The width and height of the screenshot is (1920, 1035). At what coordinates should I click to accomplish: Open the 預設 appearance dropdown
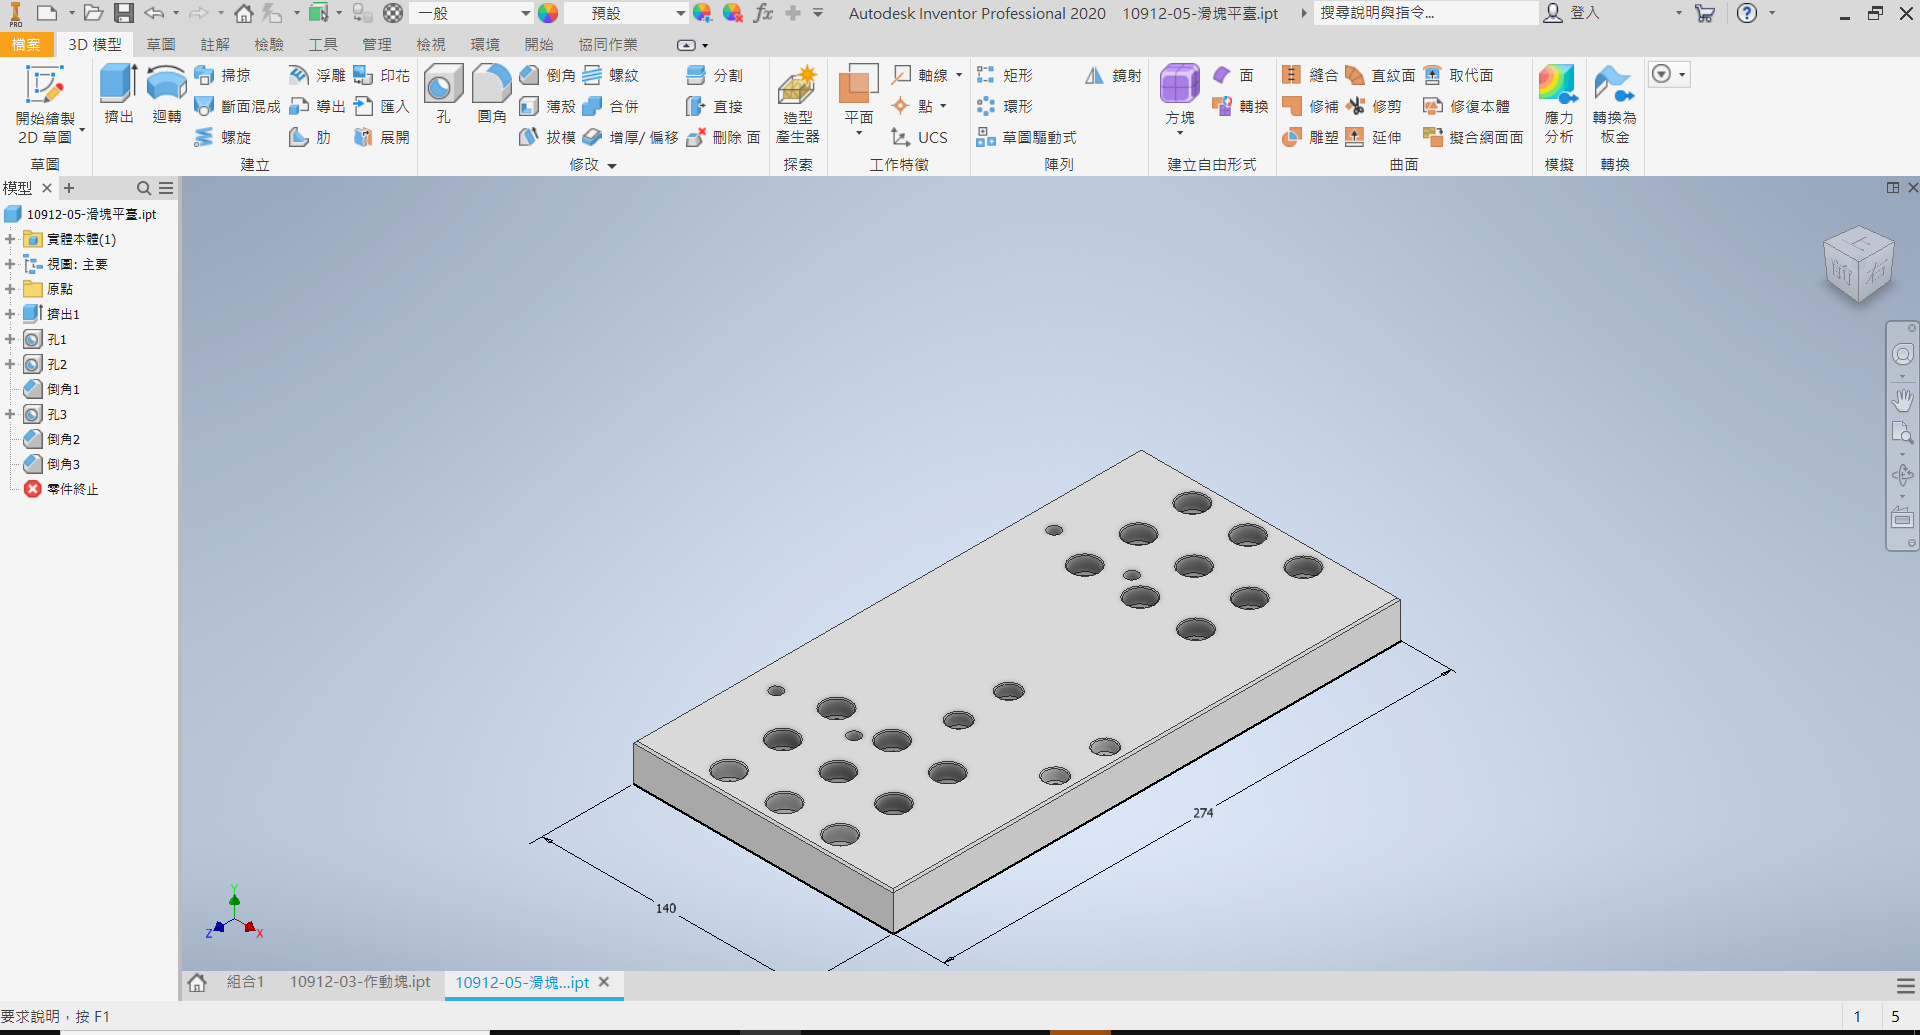coord(626,13)
